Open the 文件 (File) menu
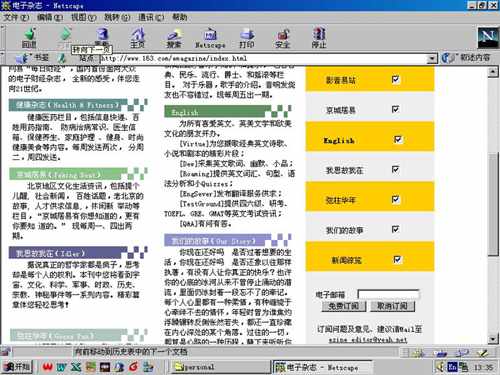This screenshot has width=500, height=375. (x=16, y=17)
